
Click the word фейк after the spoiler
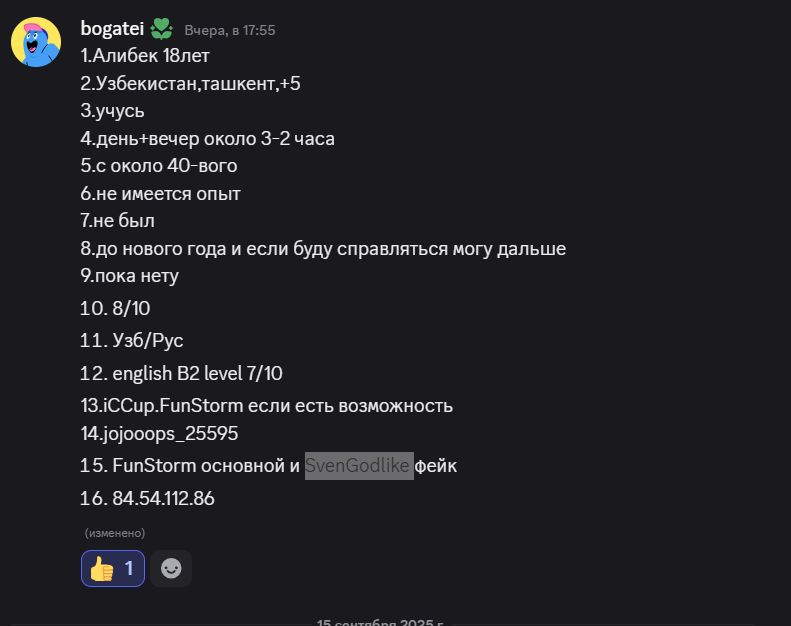[x=435, y=466]
